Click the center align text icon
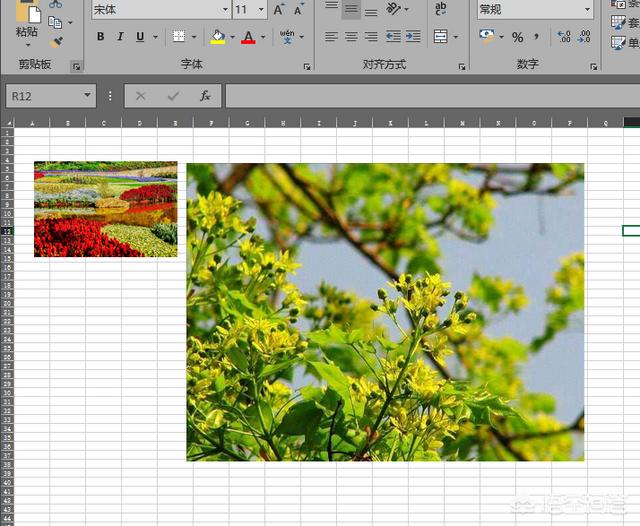Screen dimensions: 640x526 click(351, 37)
